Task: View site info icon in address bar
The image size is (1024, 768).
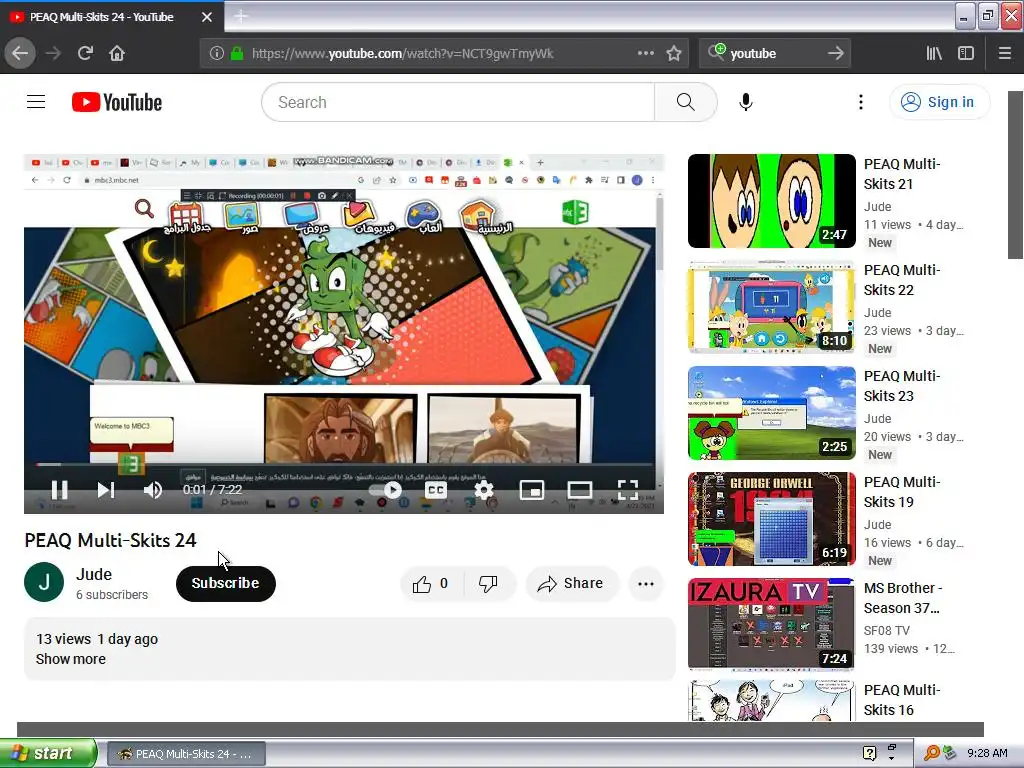Action: [x=216, y=54]
